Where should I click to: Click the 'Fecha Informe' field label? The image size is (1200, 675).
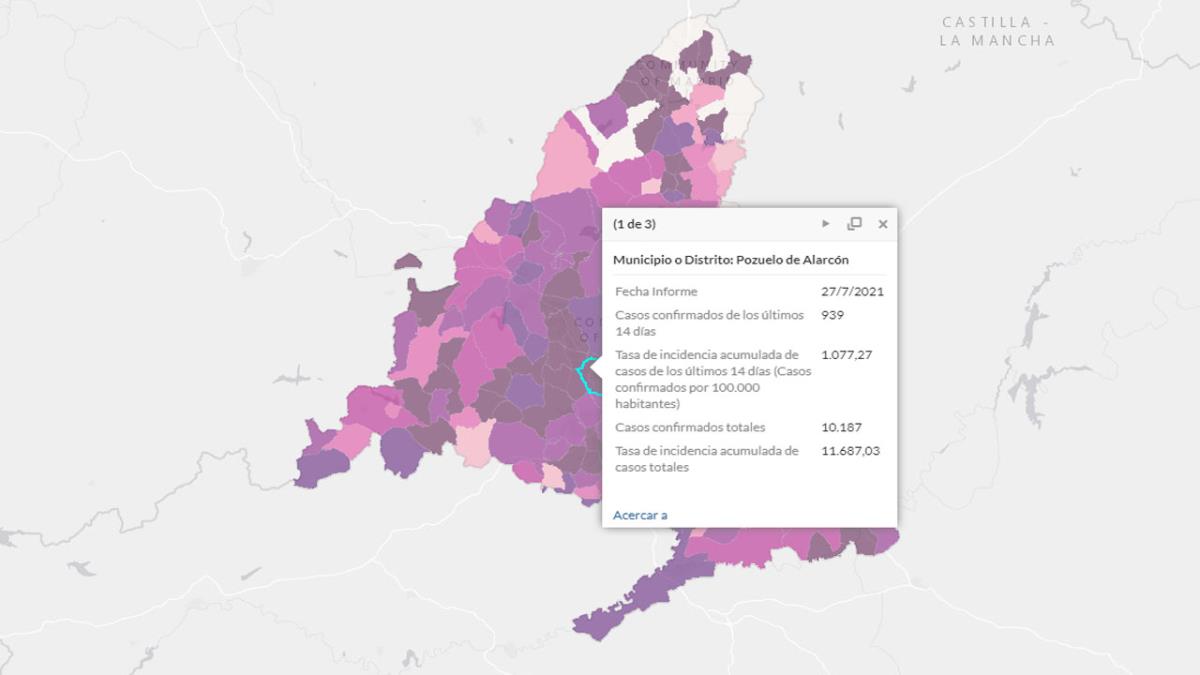[x=656, y=292]
